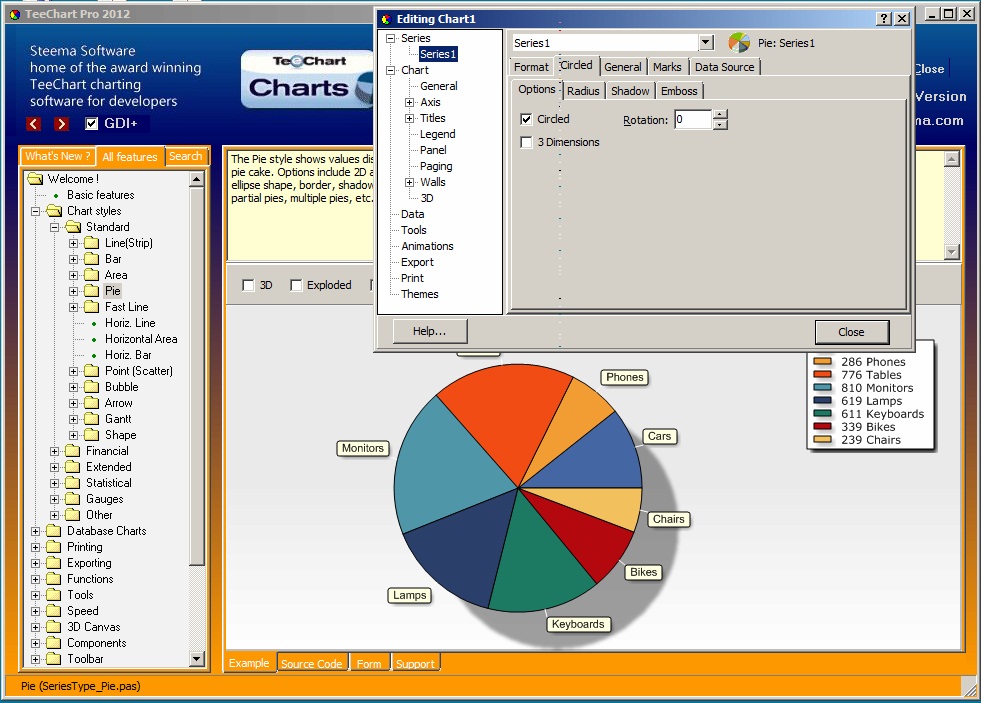
Task: Open the Search tab
Action: [186, 156]
